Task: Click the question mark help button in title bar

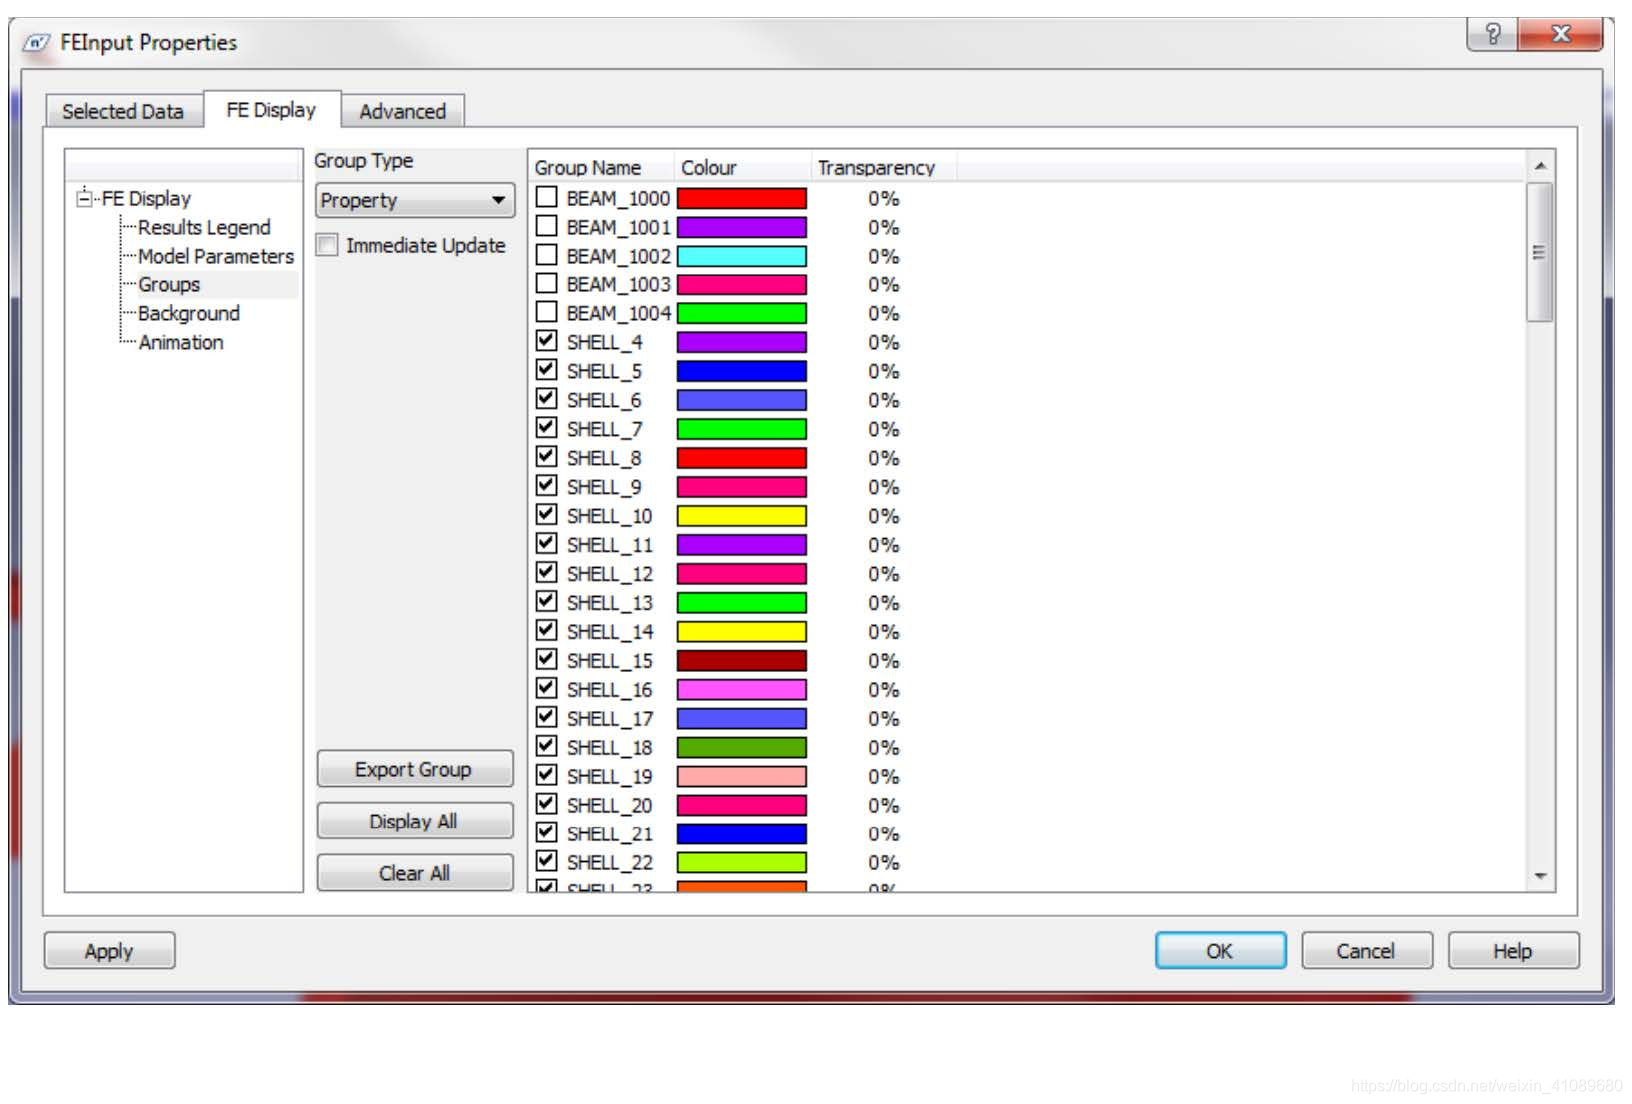Action: click(x=1492, y=34)
